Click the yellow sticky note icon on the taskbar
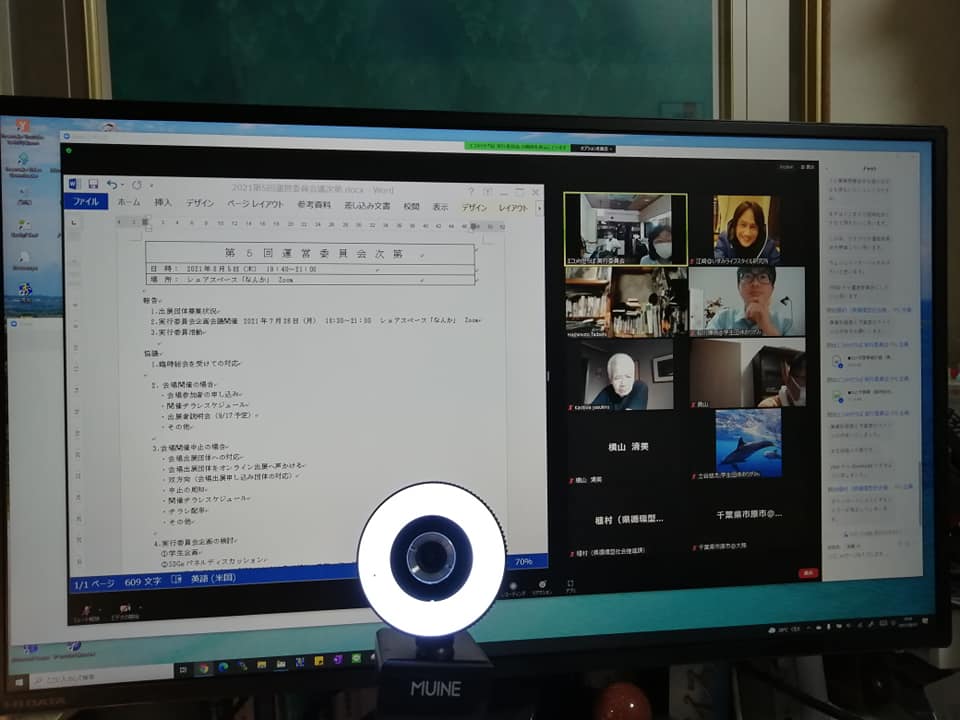Image resolution: width=960 pixels, height=720 pixels. point(319,661)
